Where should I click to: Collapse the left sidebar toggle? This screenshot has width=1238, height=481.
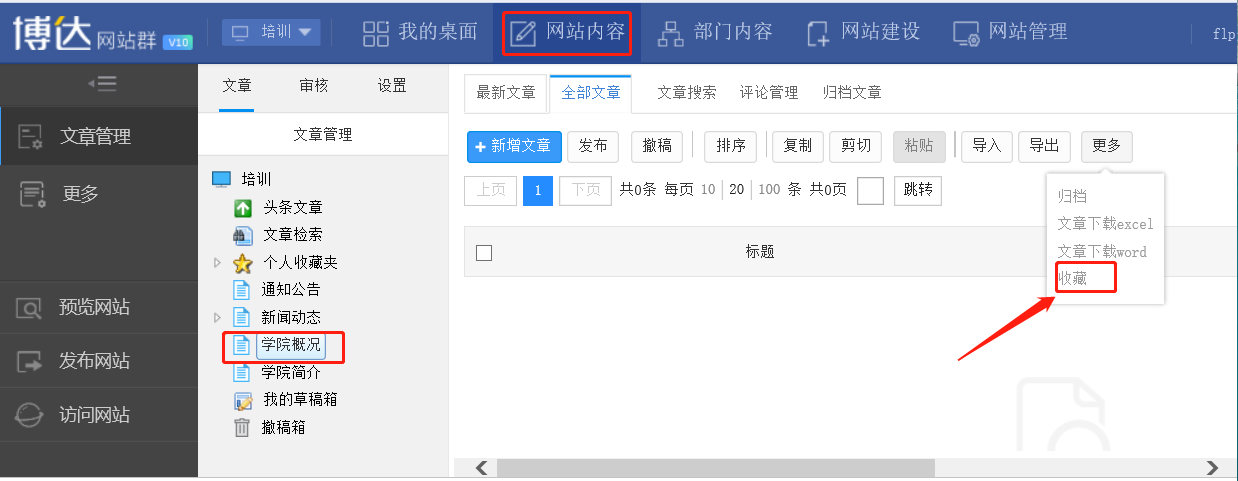click(102, 84)
